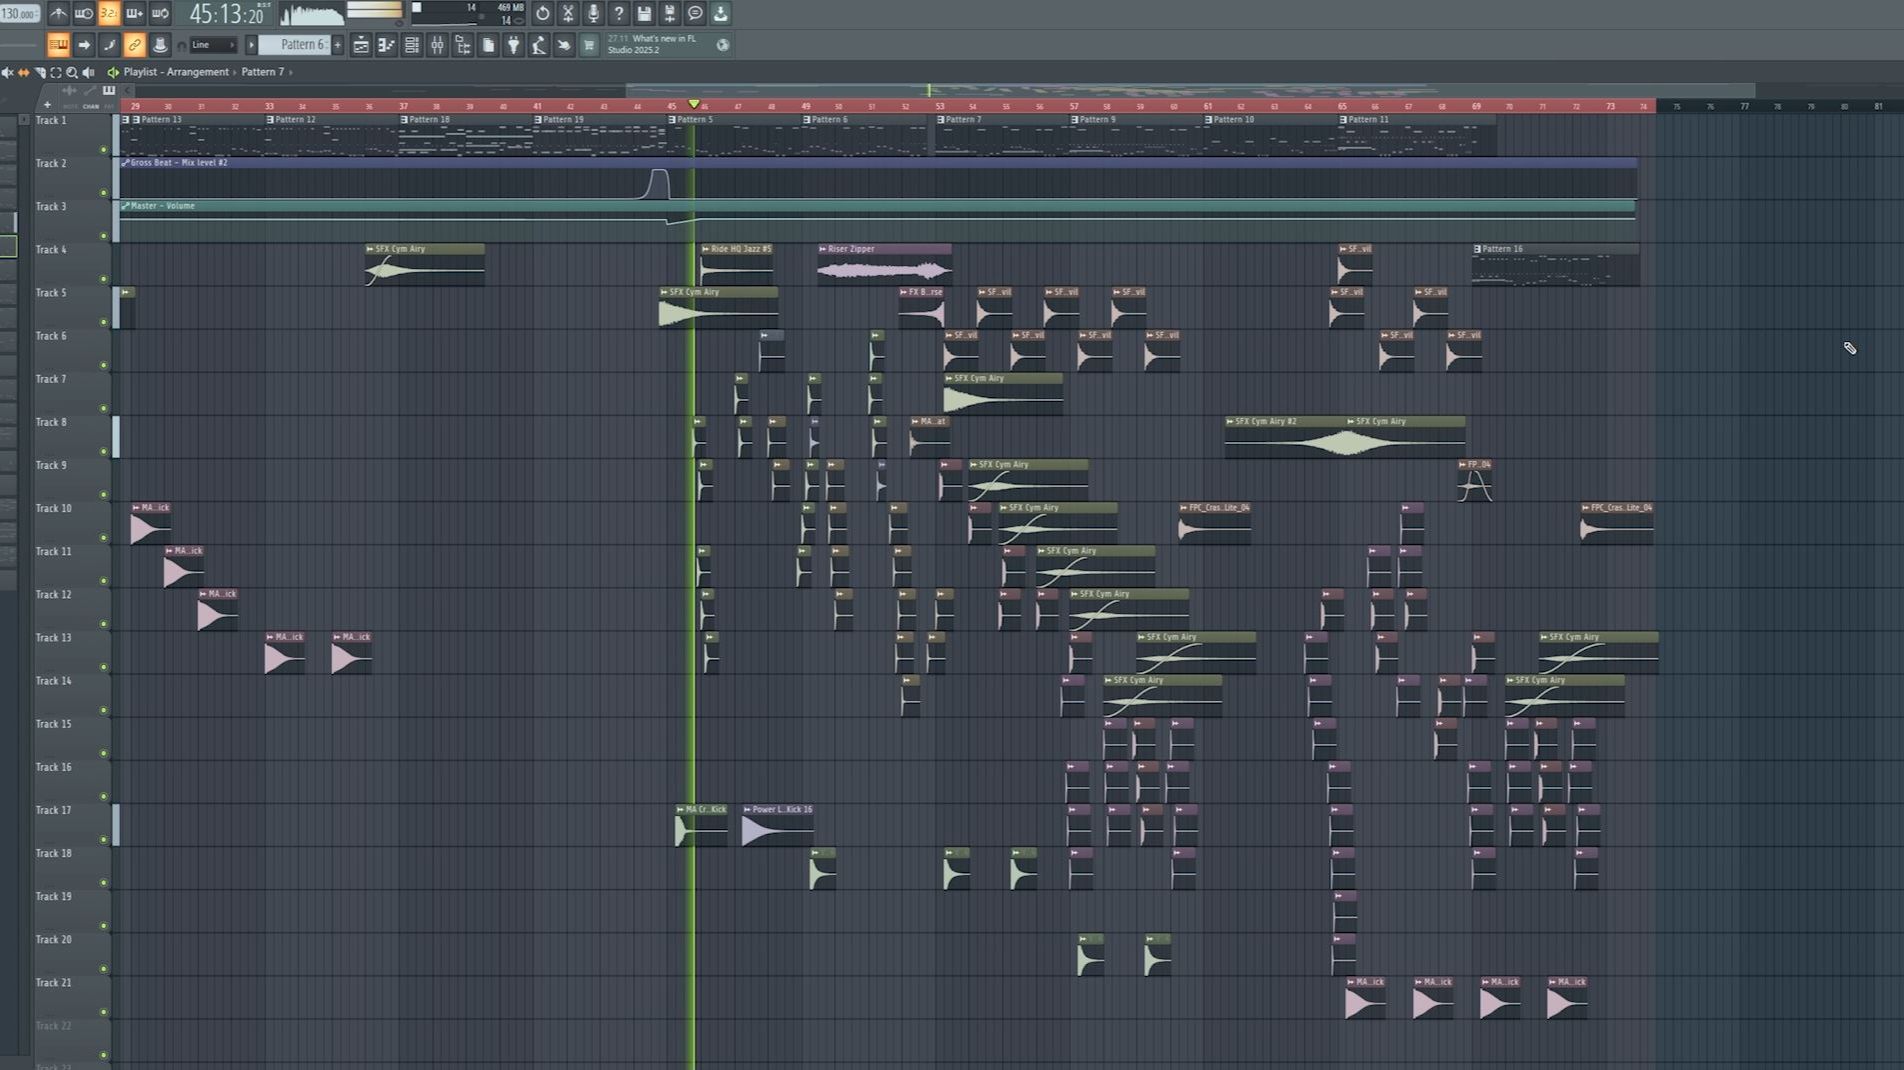Click Pattern 7 breadcrumb label
Image resolution: width=1904 pixels, height=1070 pixels.
click(262, 72)
